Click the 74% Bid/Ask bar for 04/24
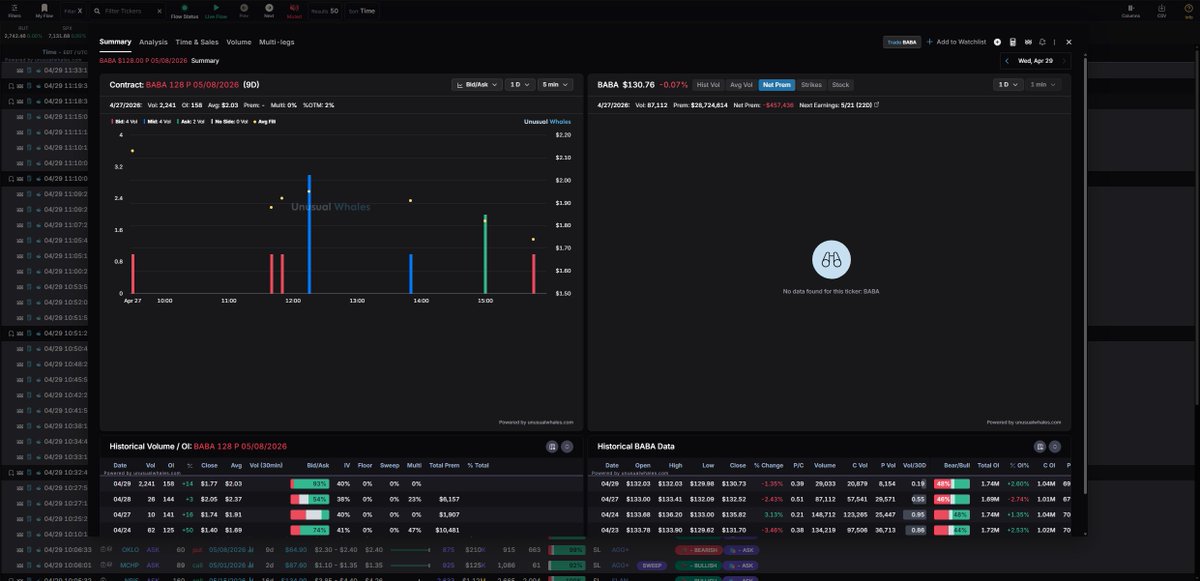 point(310,529)
